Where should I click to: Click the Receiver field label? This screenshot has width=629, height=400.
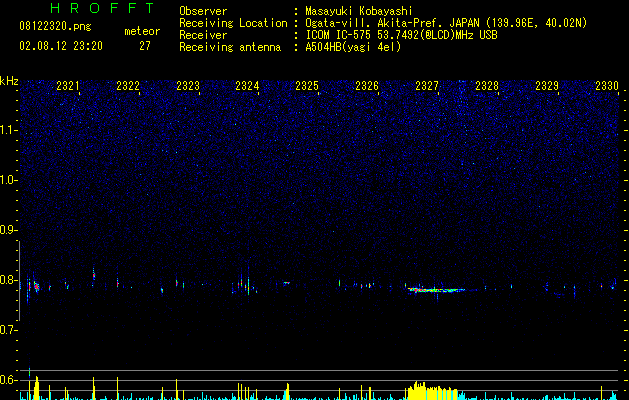point(203,35)
